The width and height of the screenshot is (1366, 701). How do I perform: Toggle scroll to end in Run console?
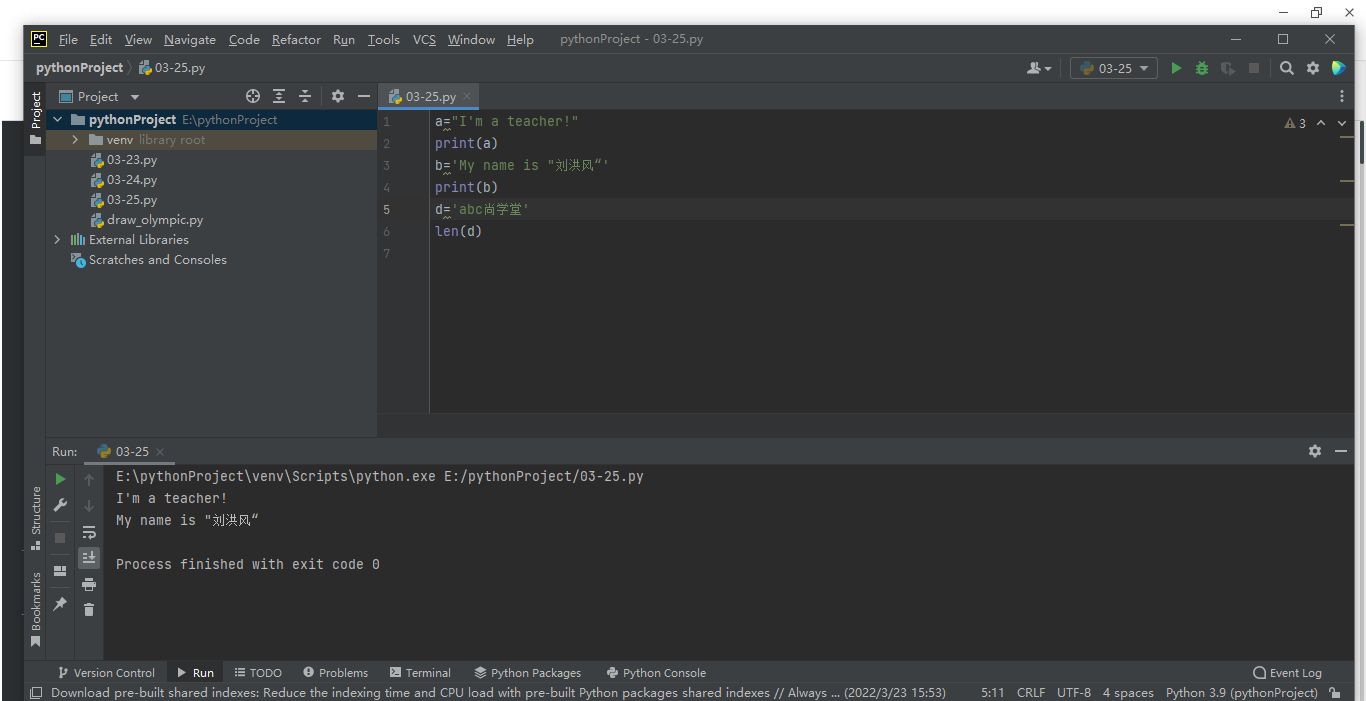pyautogui.click(x=89, y=557)
